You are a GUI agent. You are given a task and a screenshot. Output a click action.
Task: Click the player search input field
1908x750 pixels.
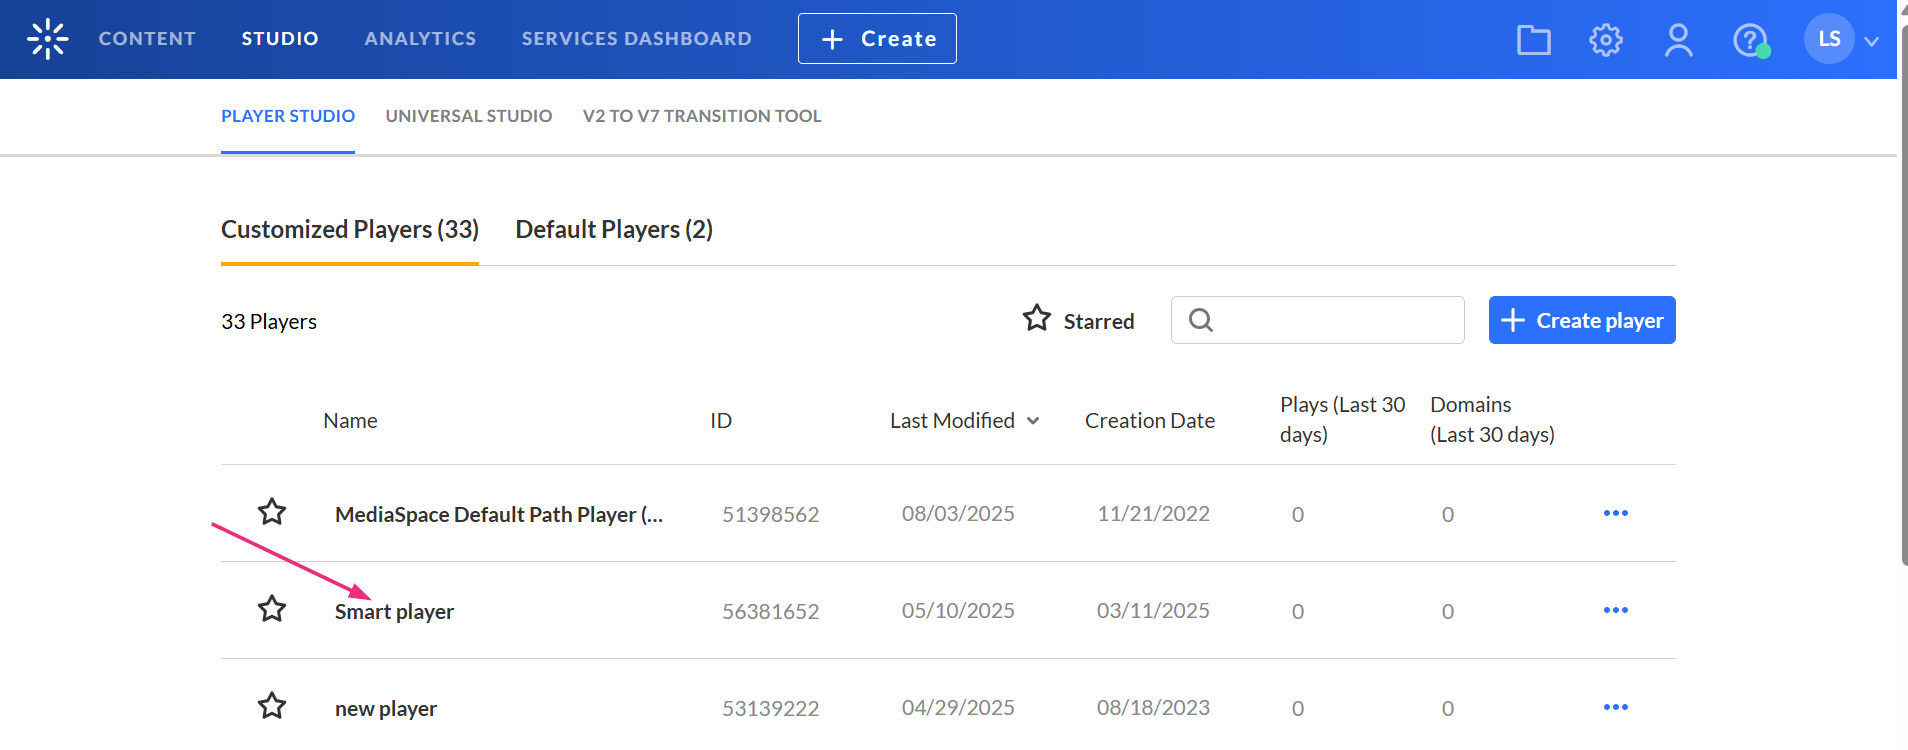click(1317, 320)
